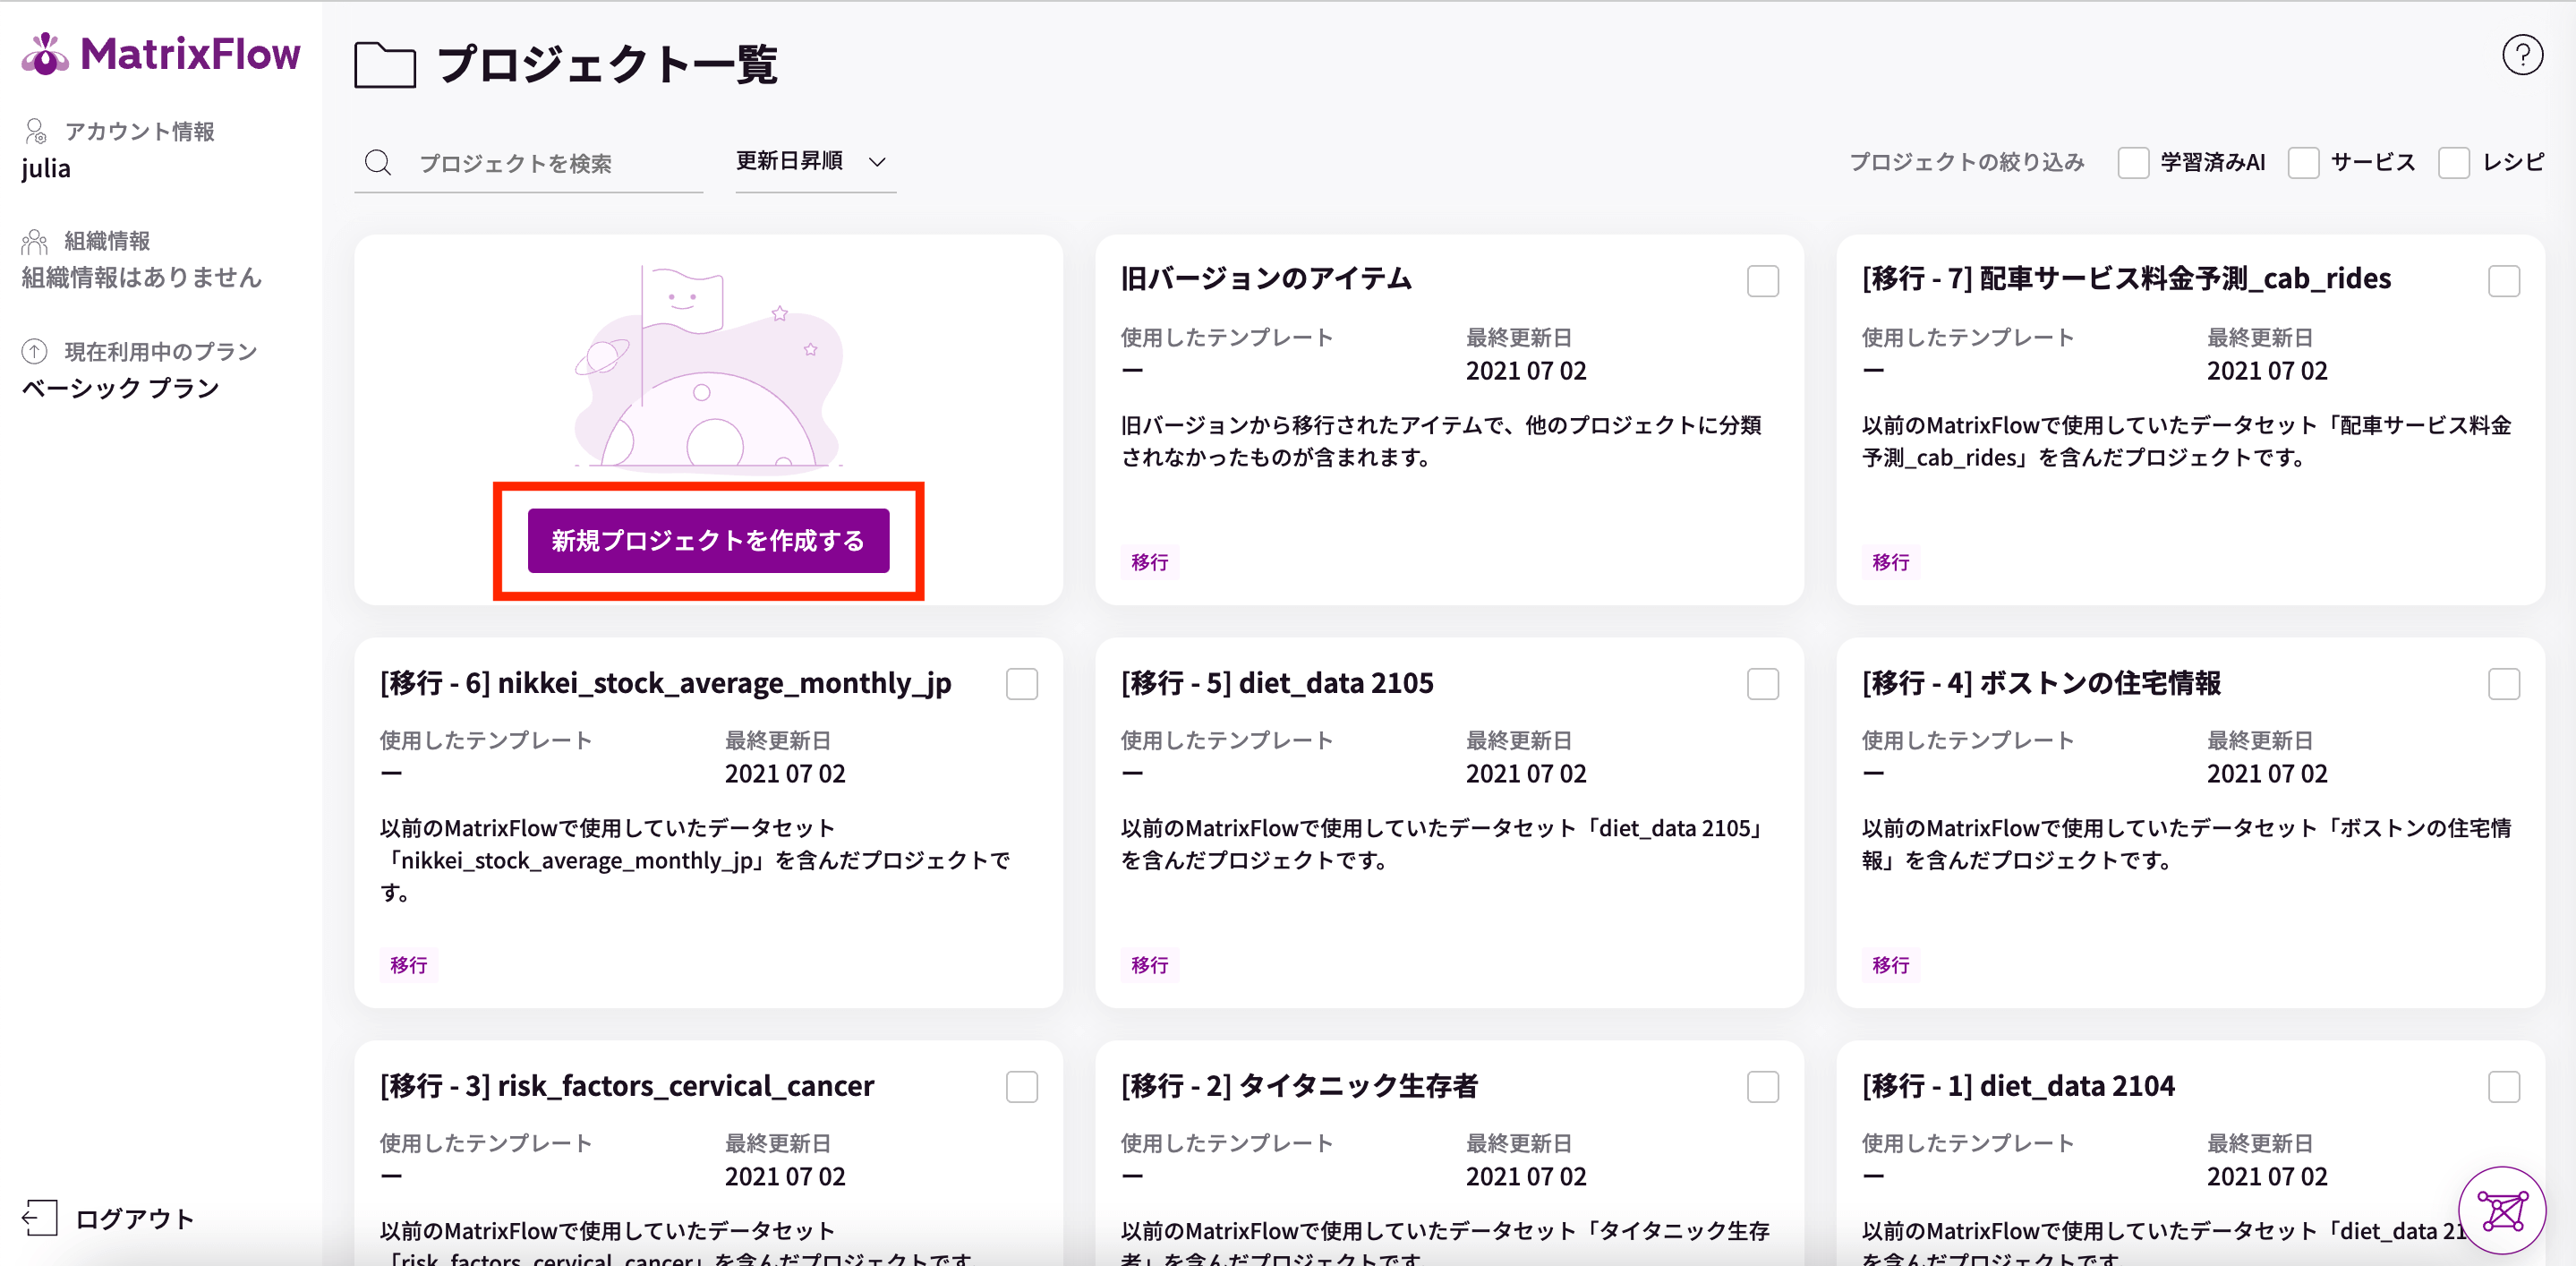Select the 配車サービス料金予測_cab_rides project checkbox
2576x1266 pixels.
click(x=2504, y=281)
